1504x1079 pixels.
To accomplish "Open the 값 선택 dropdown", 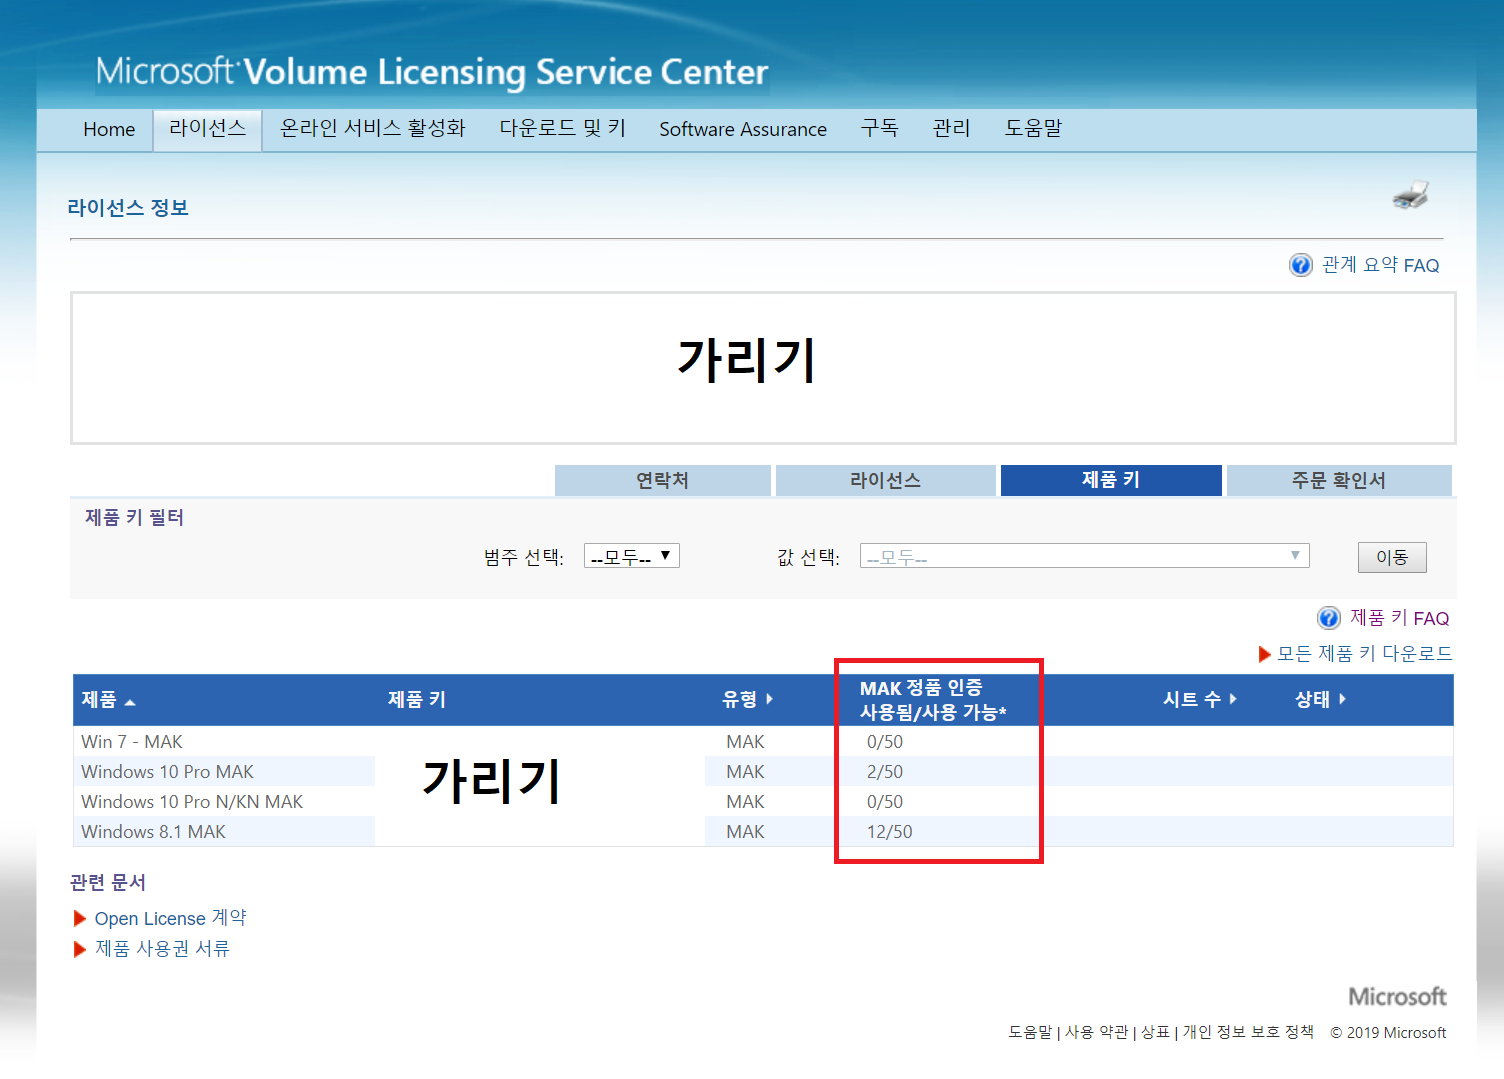I will tap(1084, 556).
